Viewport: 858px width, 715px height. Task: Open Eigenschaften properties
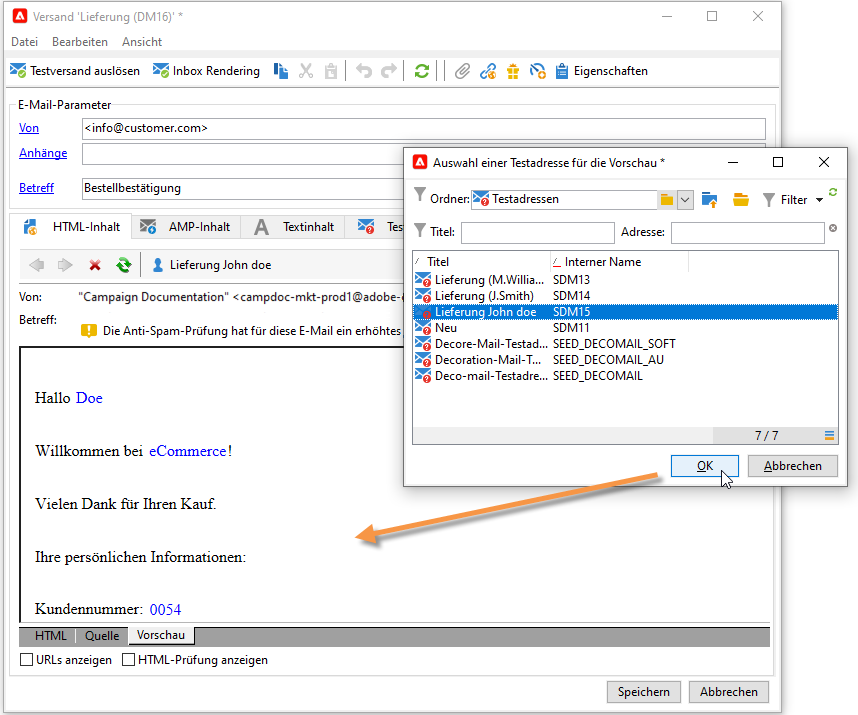601,71
